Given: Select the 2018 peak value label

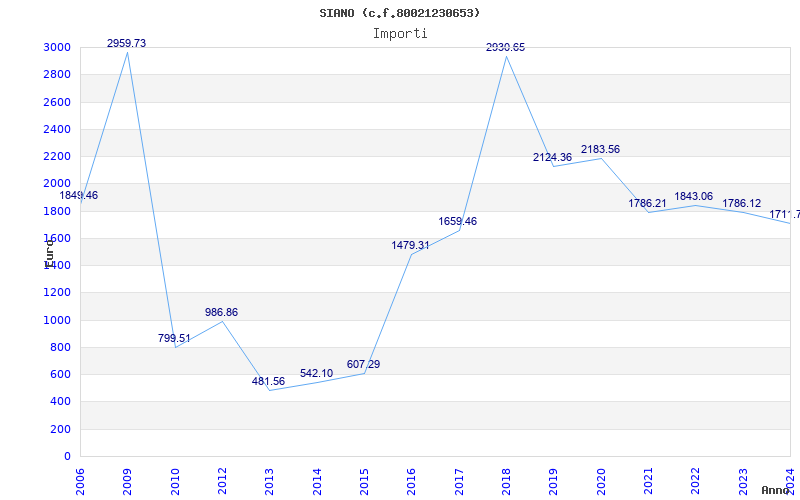Looking at the screenshot, I should coord(505,47).
